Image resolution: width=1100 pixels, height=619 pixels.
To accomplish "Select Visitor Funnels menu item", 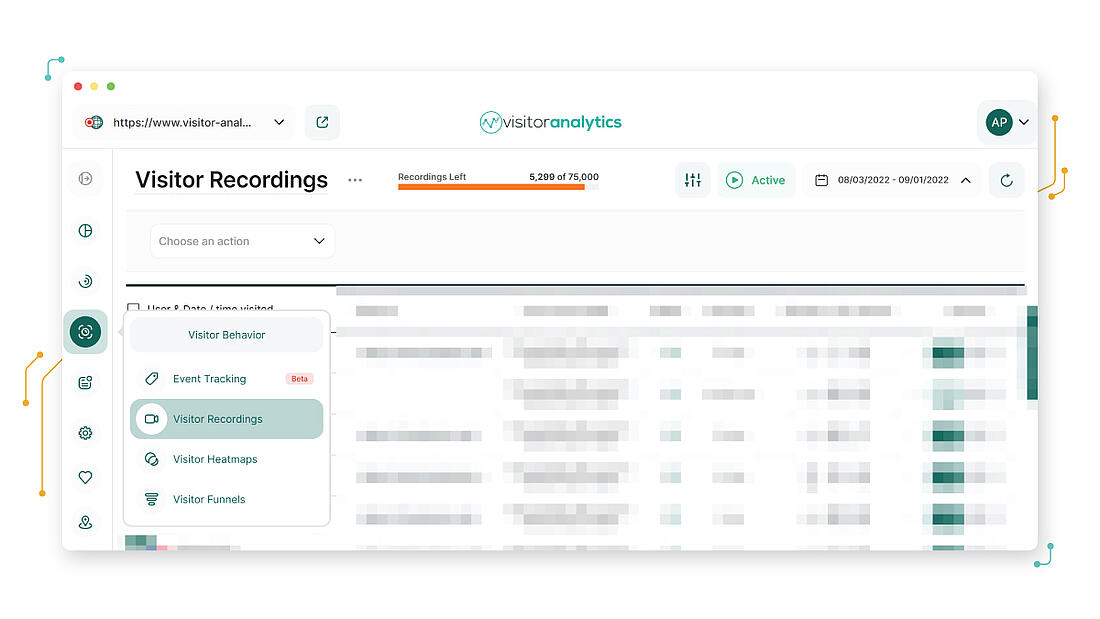I will click(227, 499).
